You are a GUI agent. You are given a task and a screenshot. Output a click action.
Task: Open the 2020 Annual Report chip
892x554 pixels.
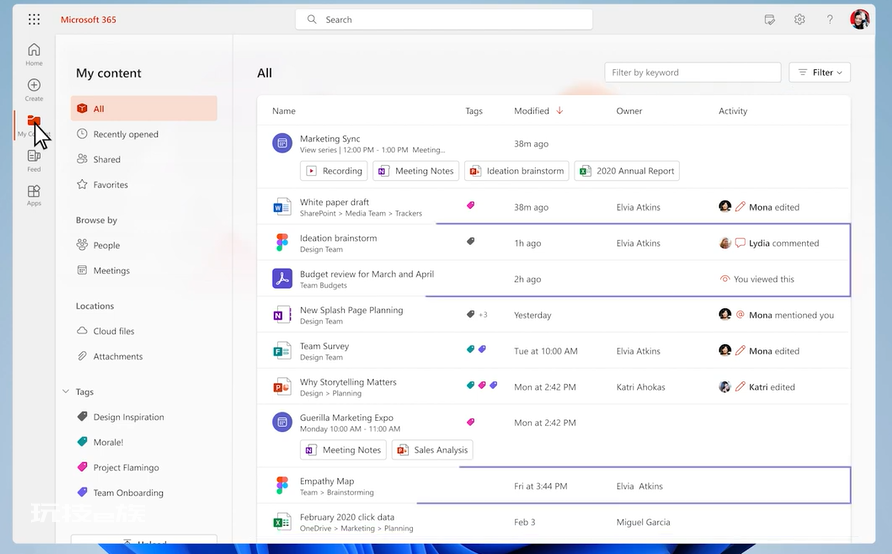tap(627, 171)
